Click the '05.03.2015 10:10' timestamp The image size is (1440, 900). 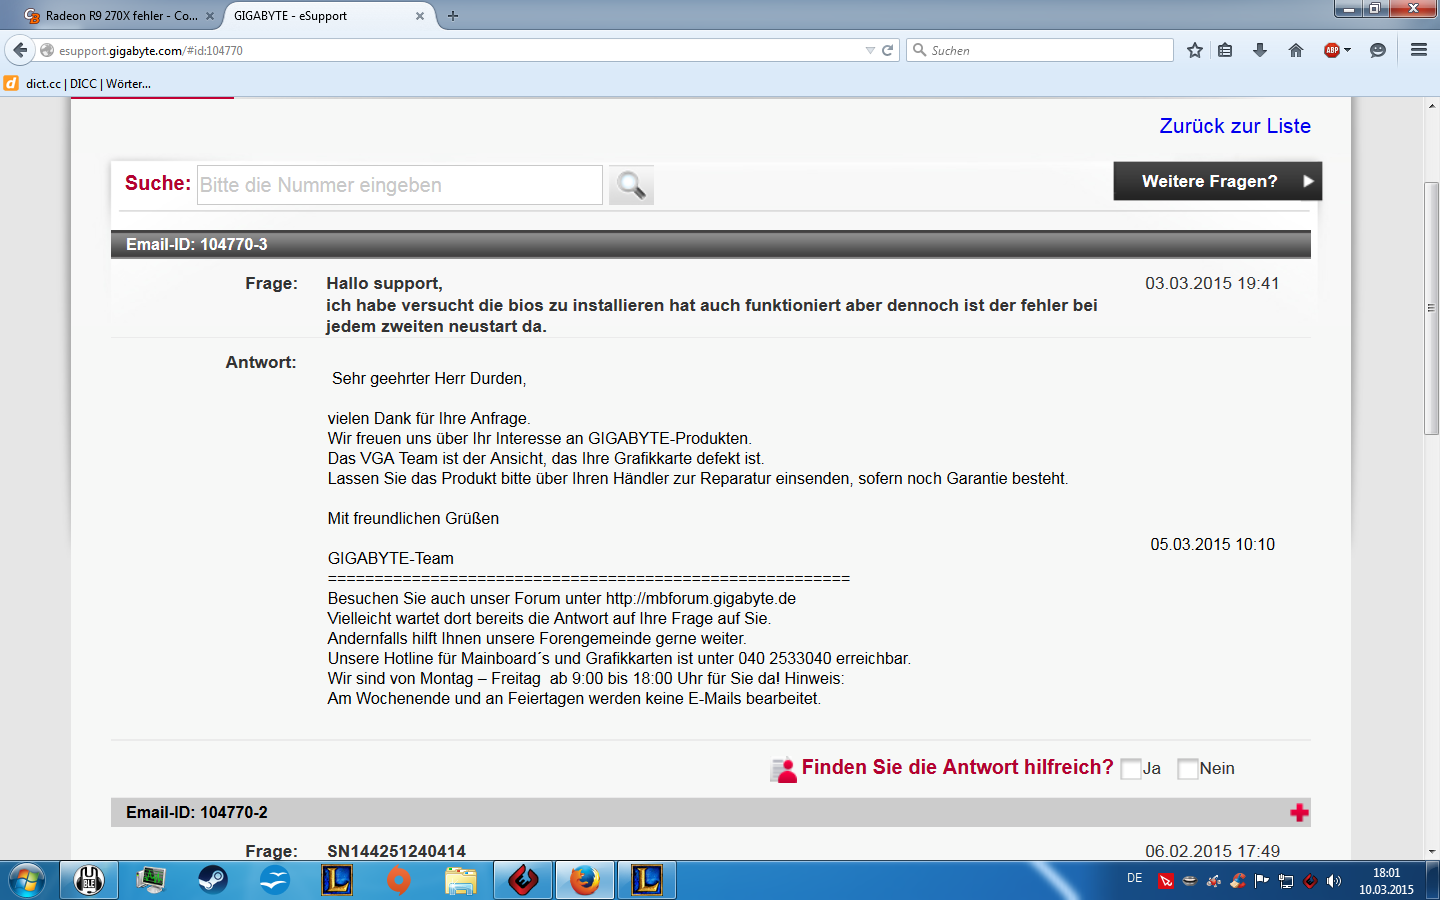click(x=1212, y=545)
